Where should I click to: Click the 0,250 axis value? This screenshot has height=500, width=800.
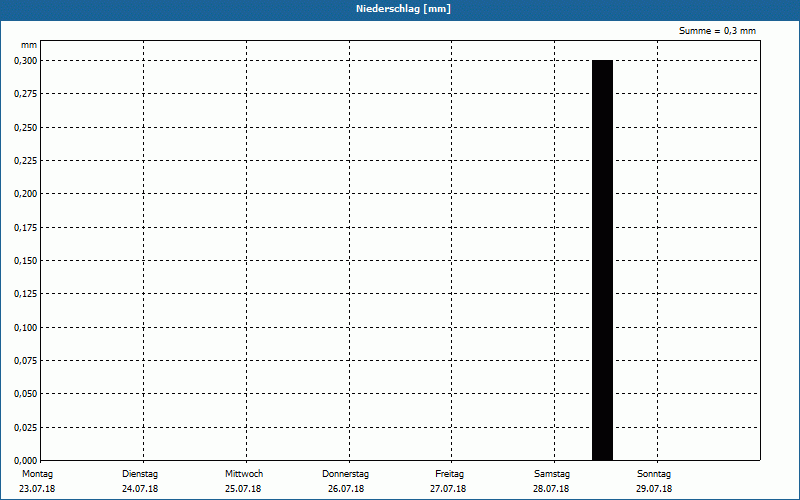(x=26, y=128)
